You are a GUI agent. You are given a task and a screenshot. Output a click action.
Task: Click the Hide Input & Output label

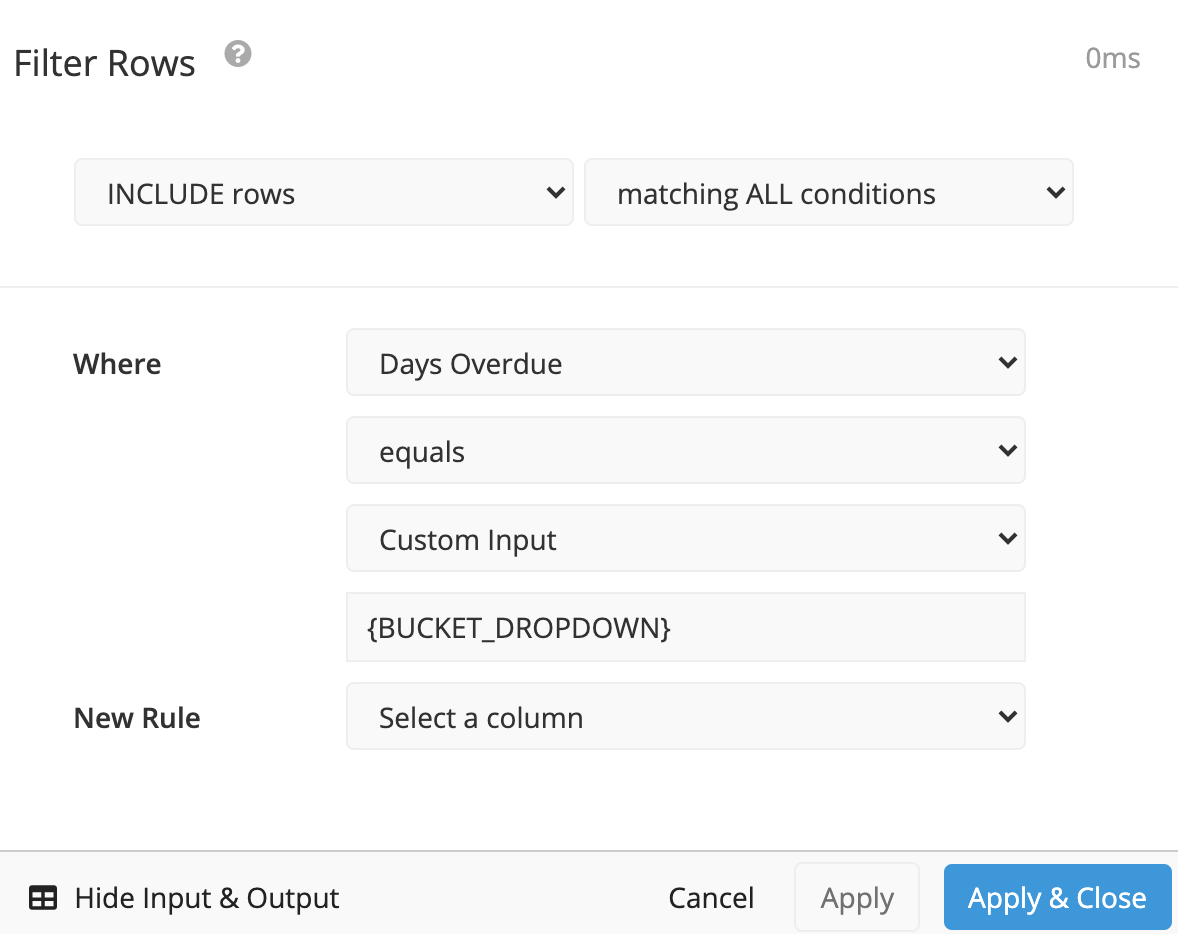click(x=207, y=898)
